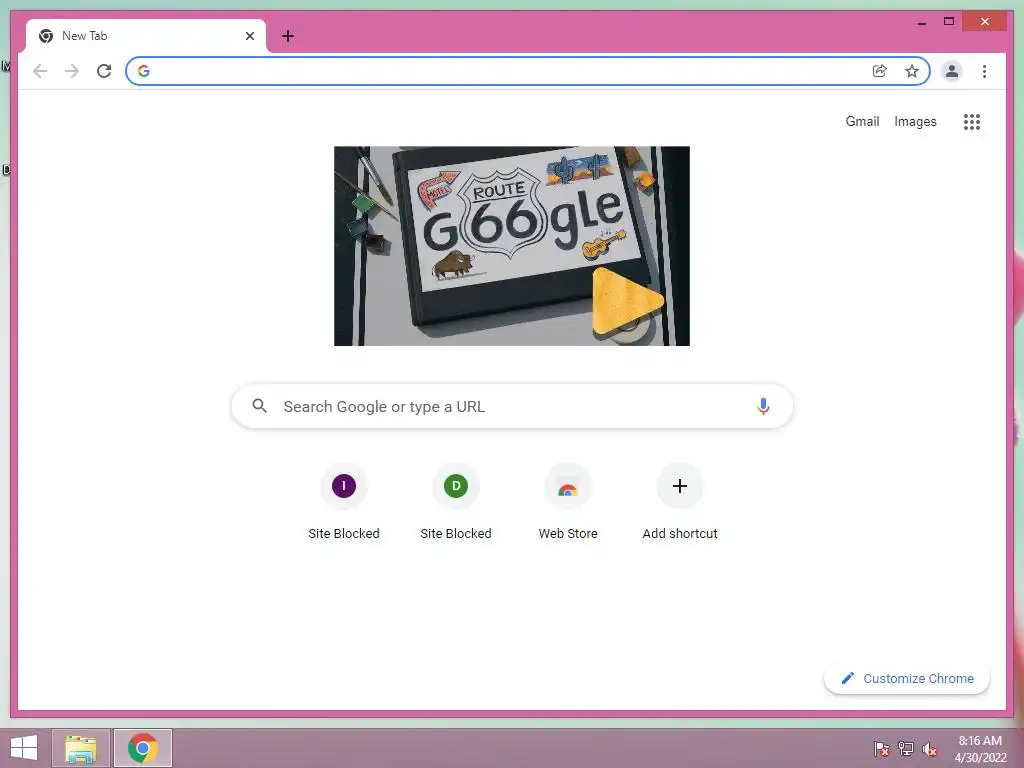Maximize the Chrome window
The image size is (1024, 768).
[x=949, y=22]
